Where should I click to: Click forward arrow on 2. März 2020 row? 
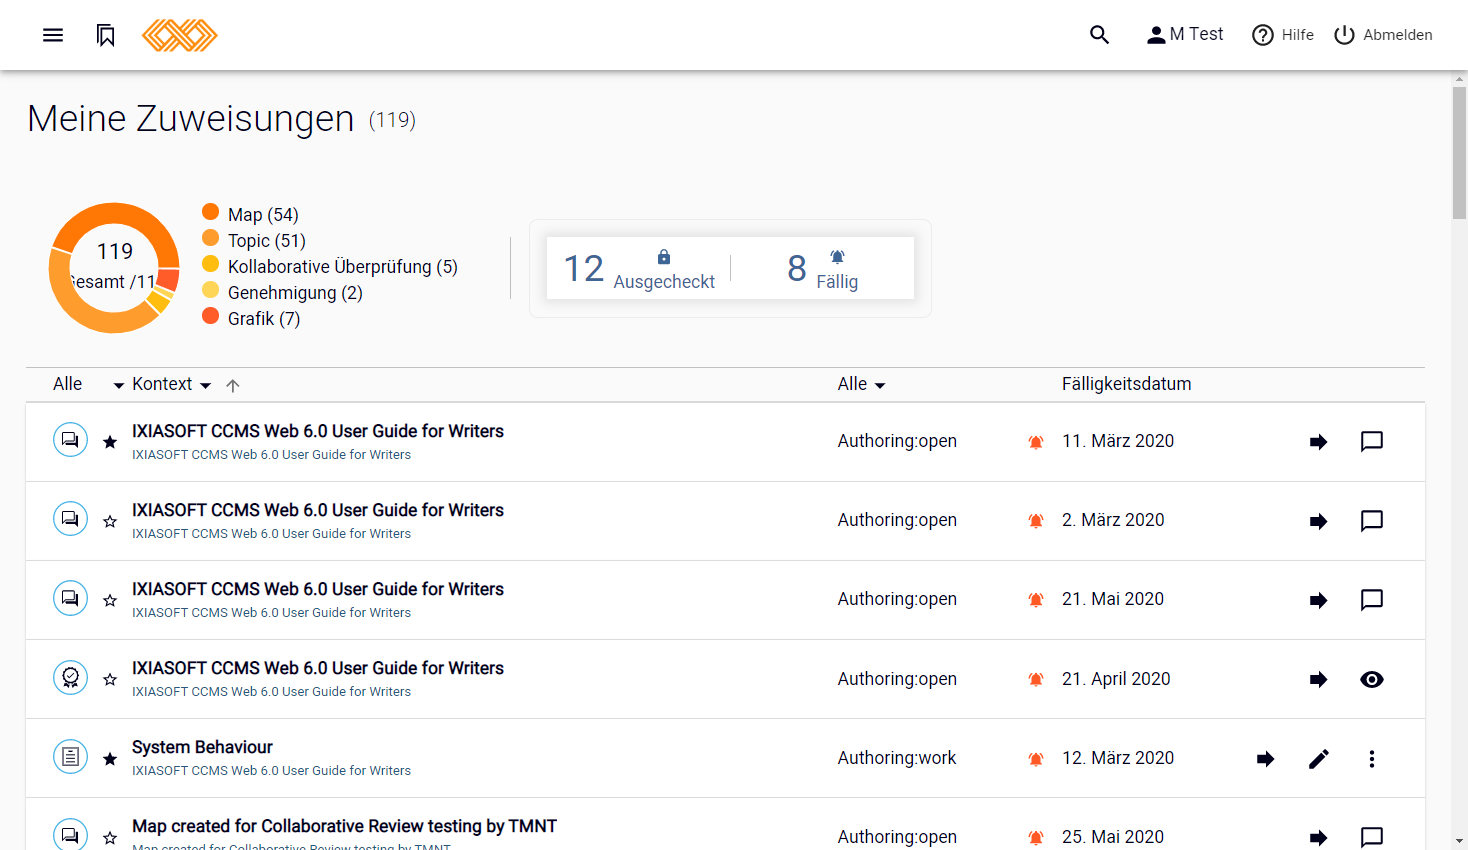(x=1319, y=521)
